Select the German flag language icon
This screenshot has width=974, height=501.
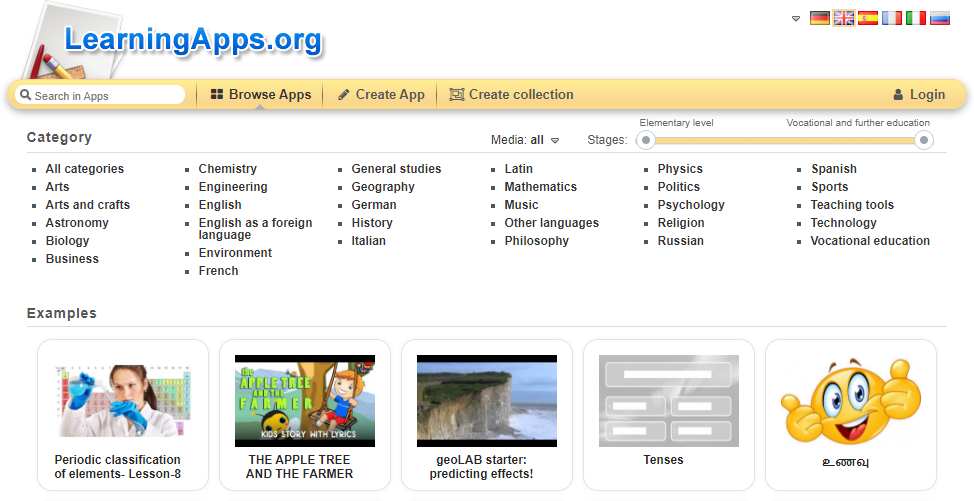click(x=819, y=18)
